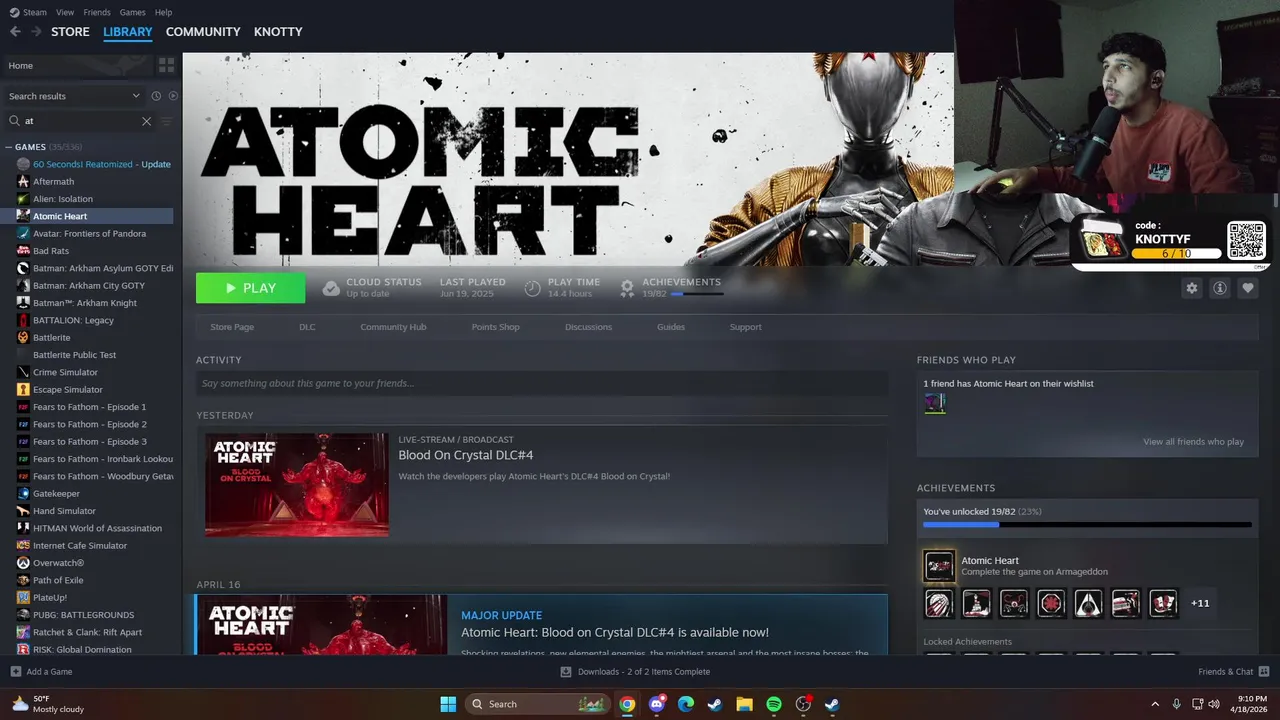Show game info via the info icon
The image size is (1280, 720).
click(1220, 288)
